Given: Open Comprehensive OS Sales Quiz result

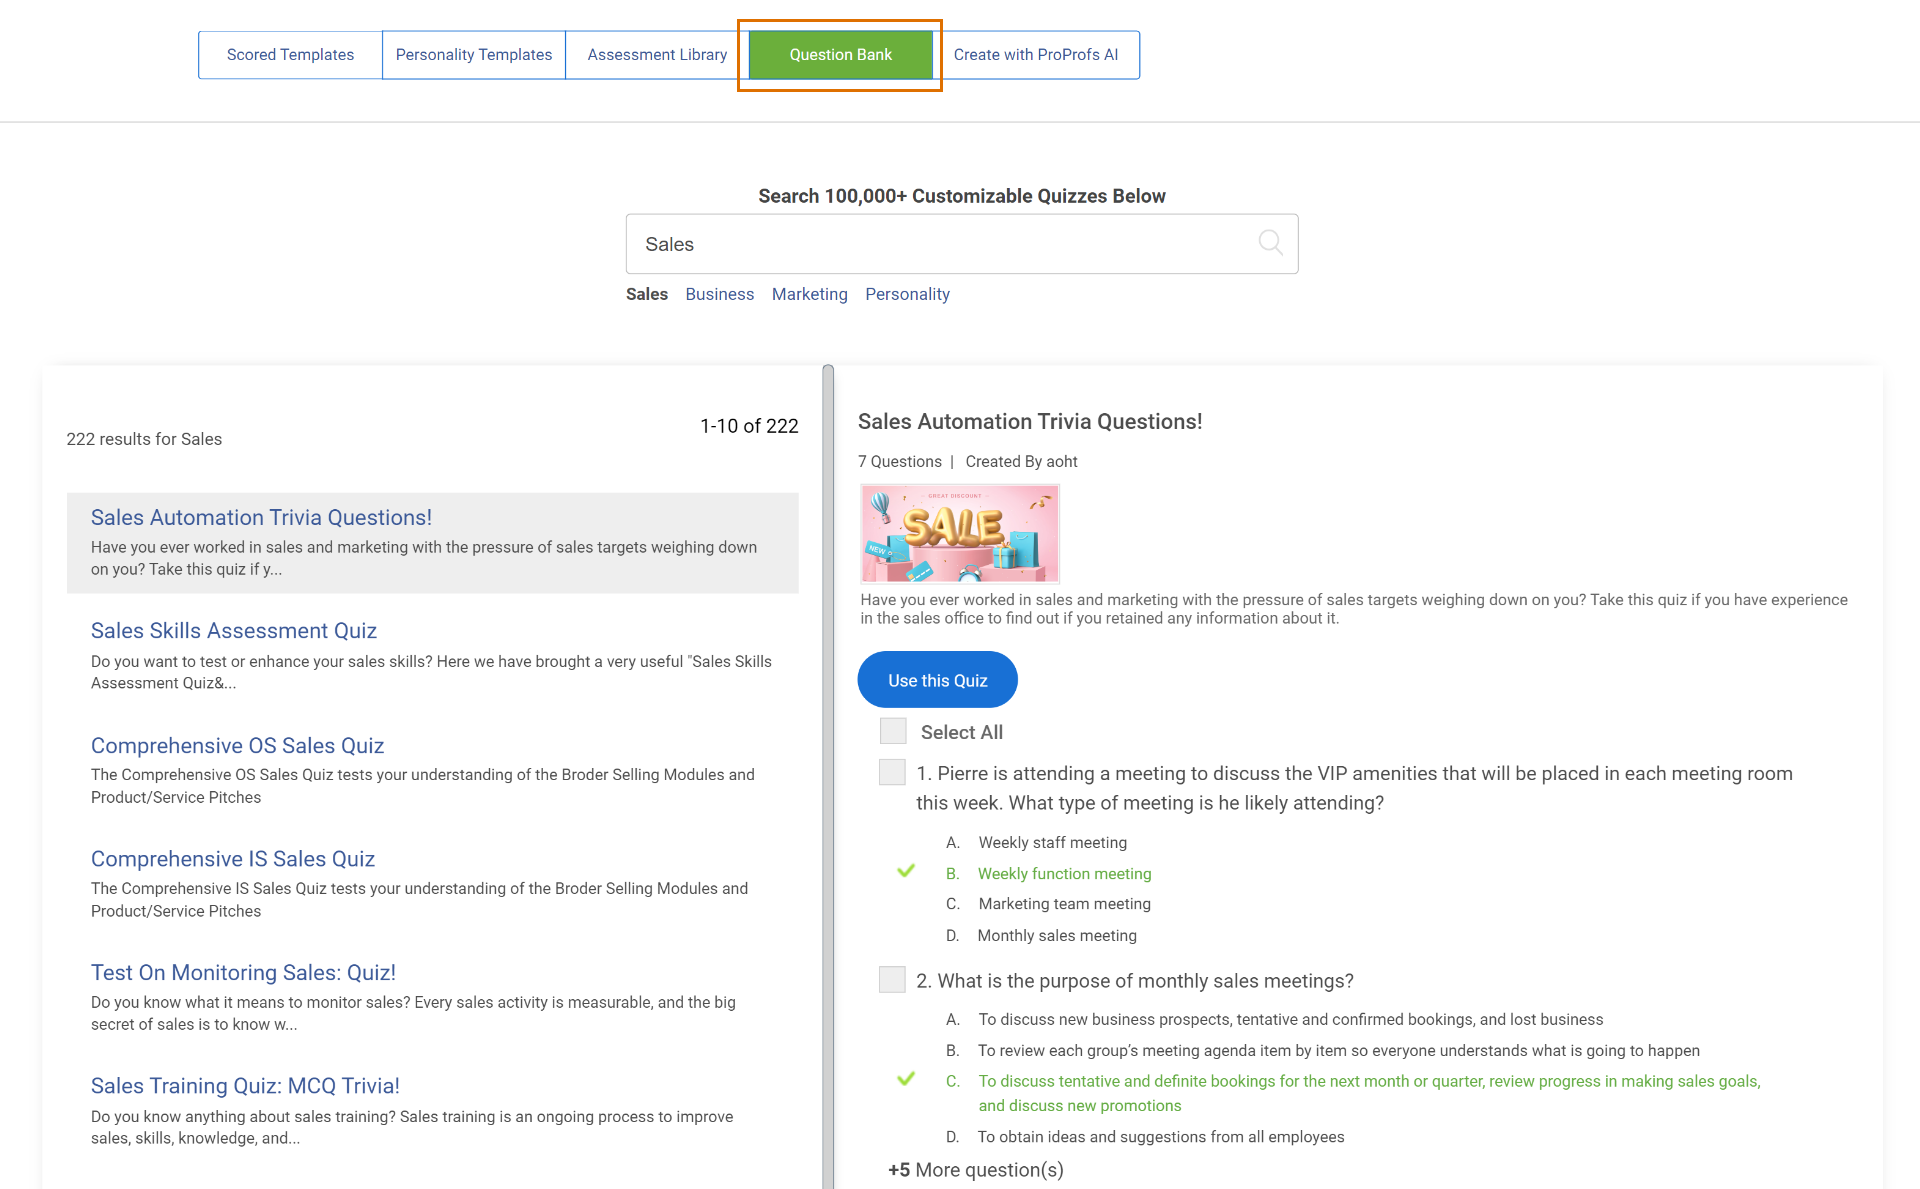Looking at the screenshot, I should coord(237,746).
